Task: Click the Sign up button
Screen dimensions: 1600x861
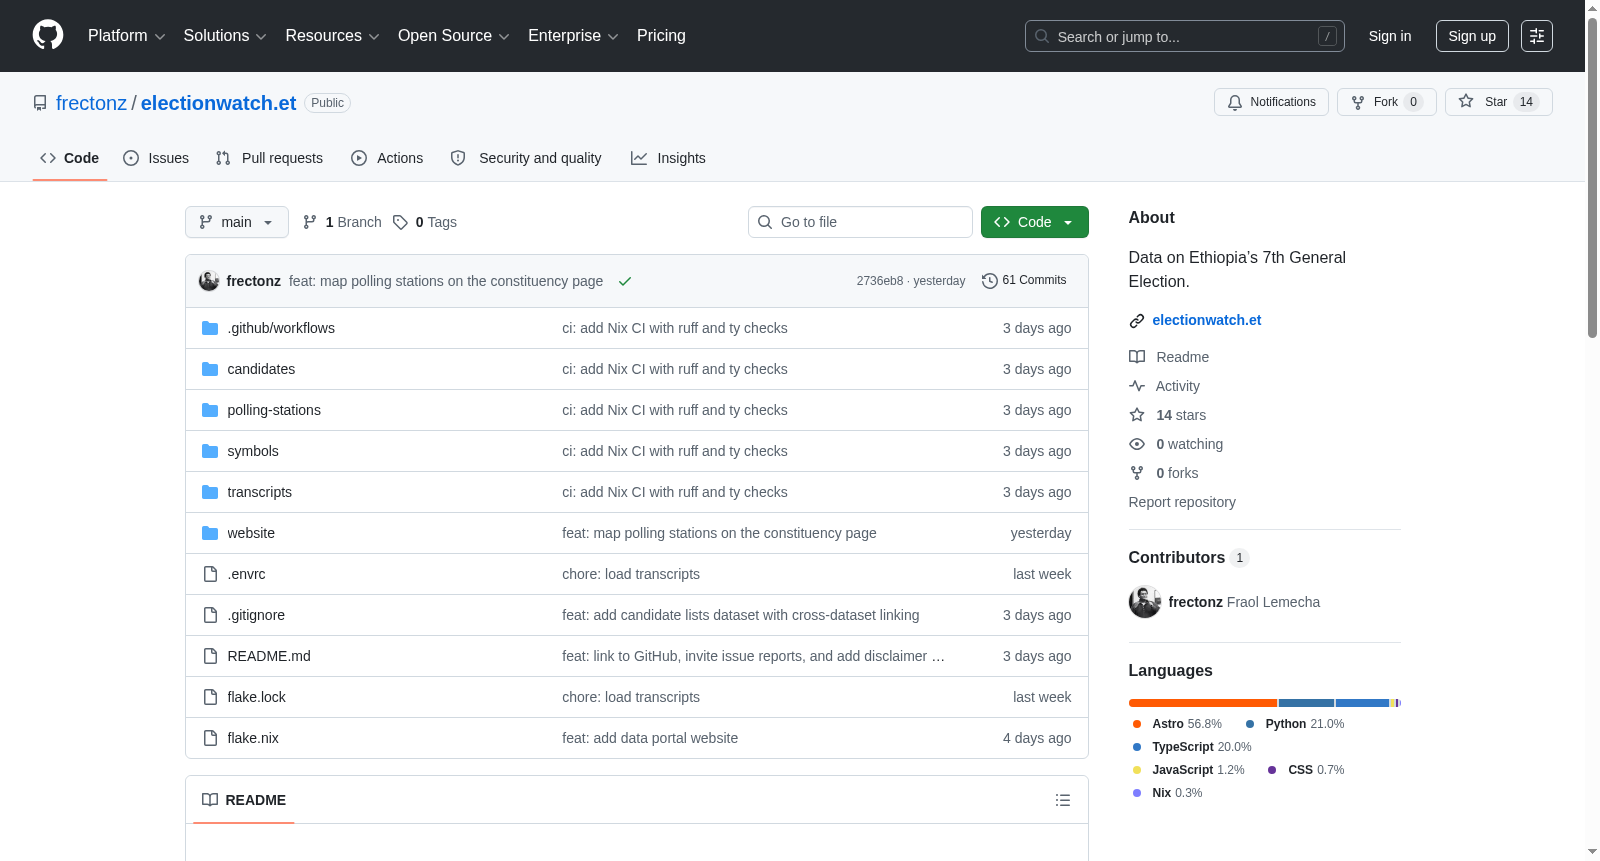Action: 1472,36
